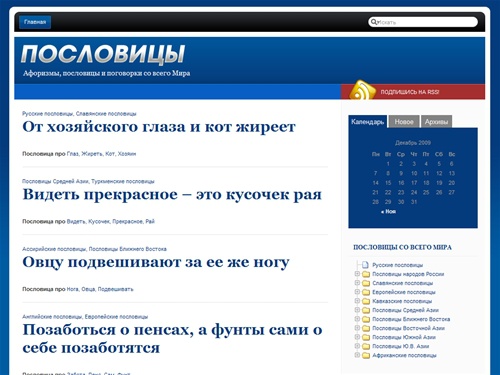Open post Позаботься о пенсах, а фунты сами
This screenshot has height=375, width=500.
[172, 339]
